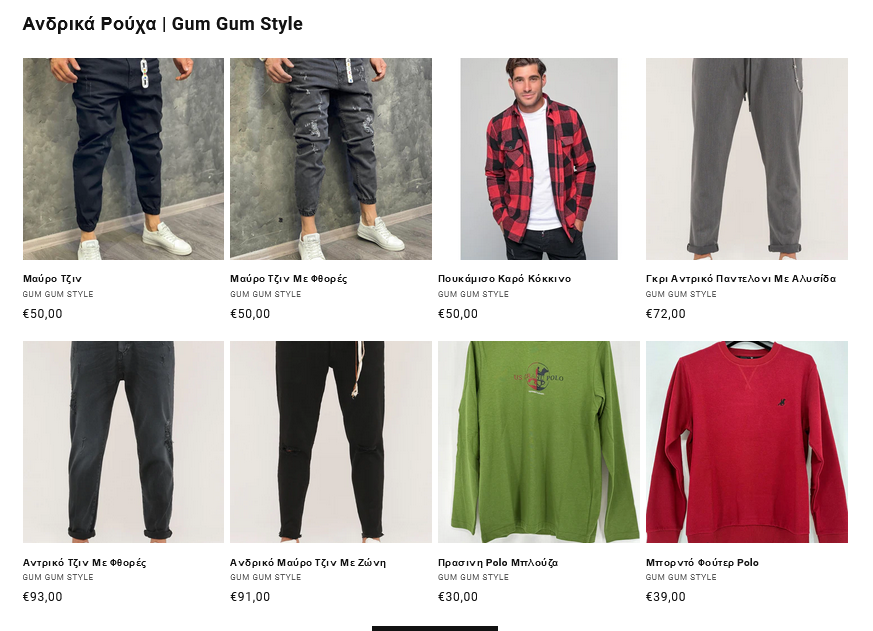
Task: Open the grey trousers with chain image
Action: pos(747,159)
